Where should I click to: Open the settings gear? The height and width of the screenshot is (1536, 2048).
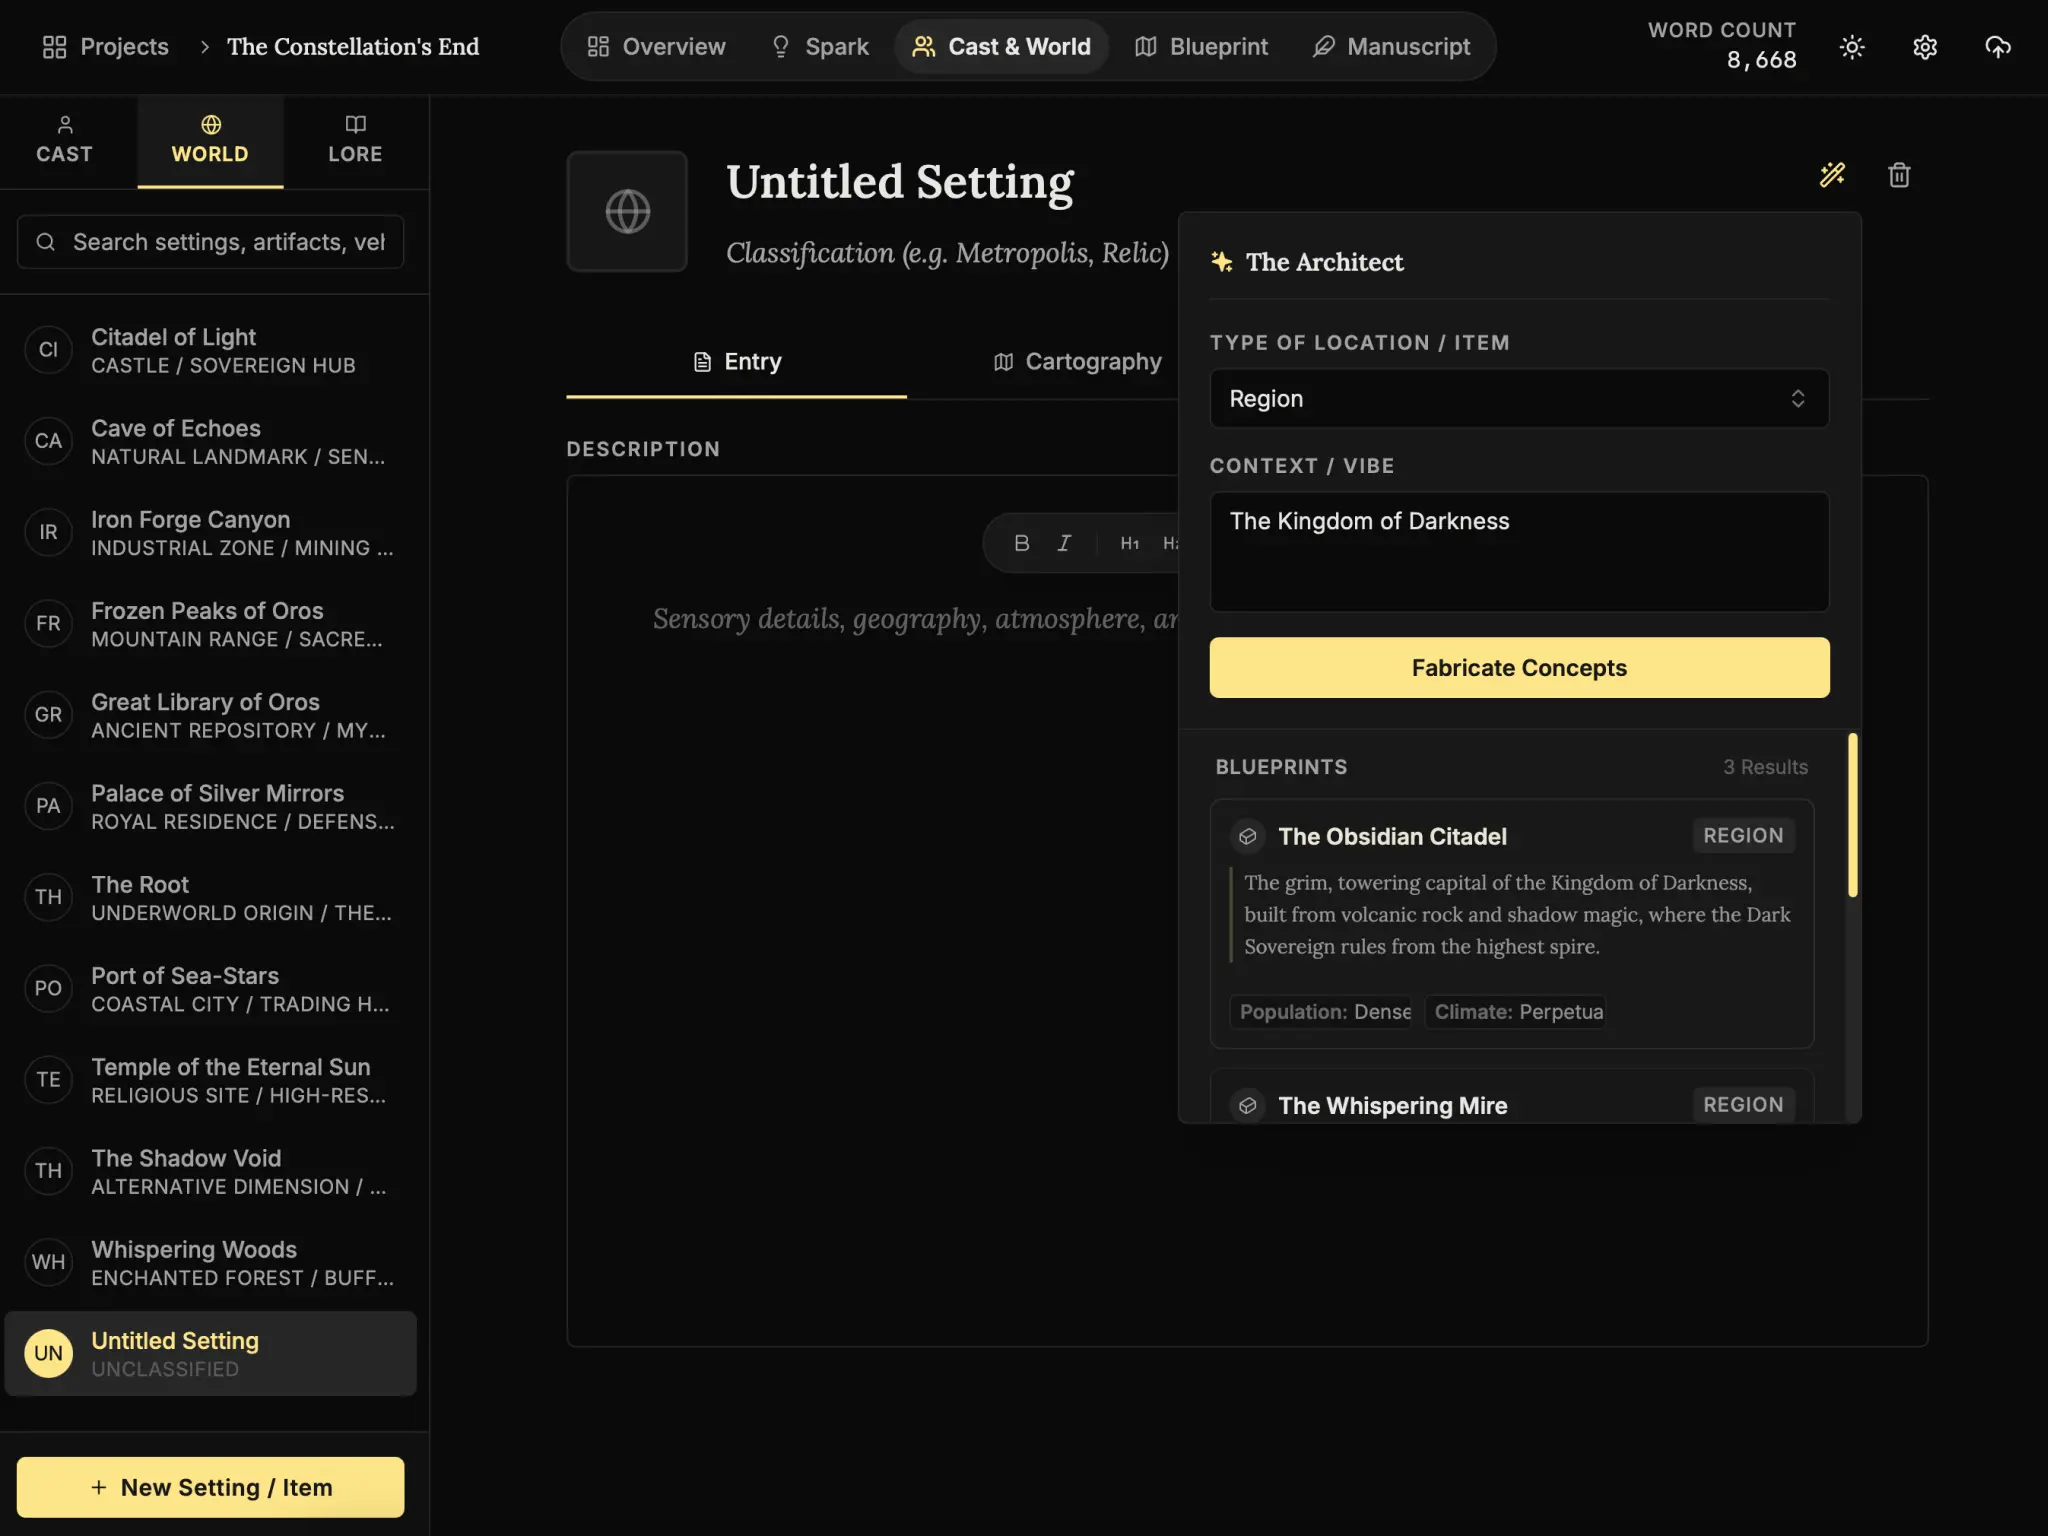click(x=1924, y=46)
